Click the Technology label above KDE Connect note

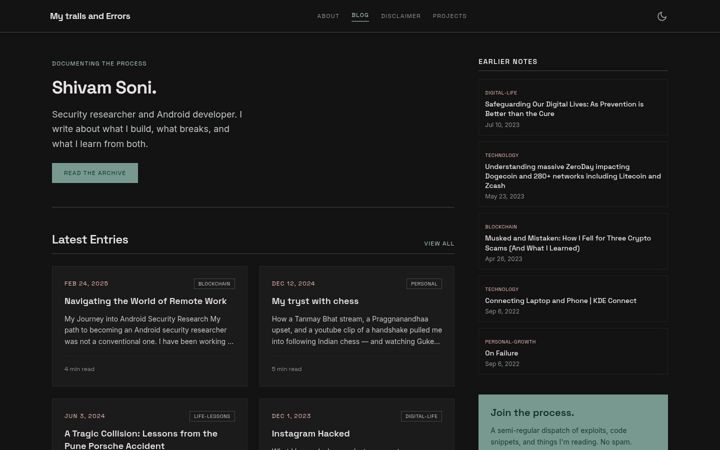501,289
